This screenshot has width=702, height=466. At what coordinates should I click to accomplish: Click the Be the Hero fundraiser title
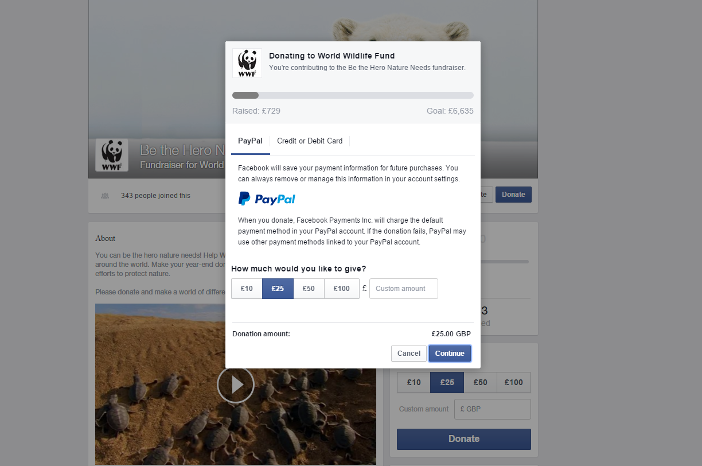tap(182, 150)
